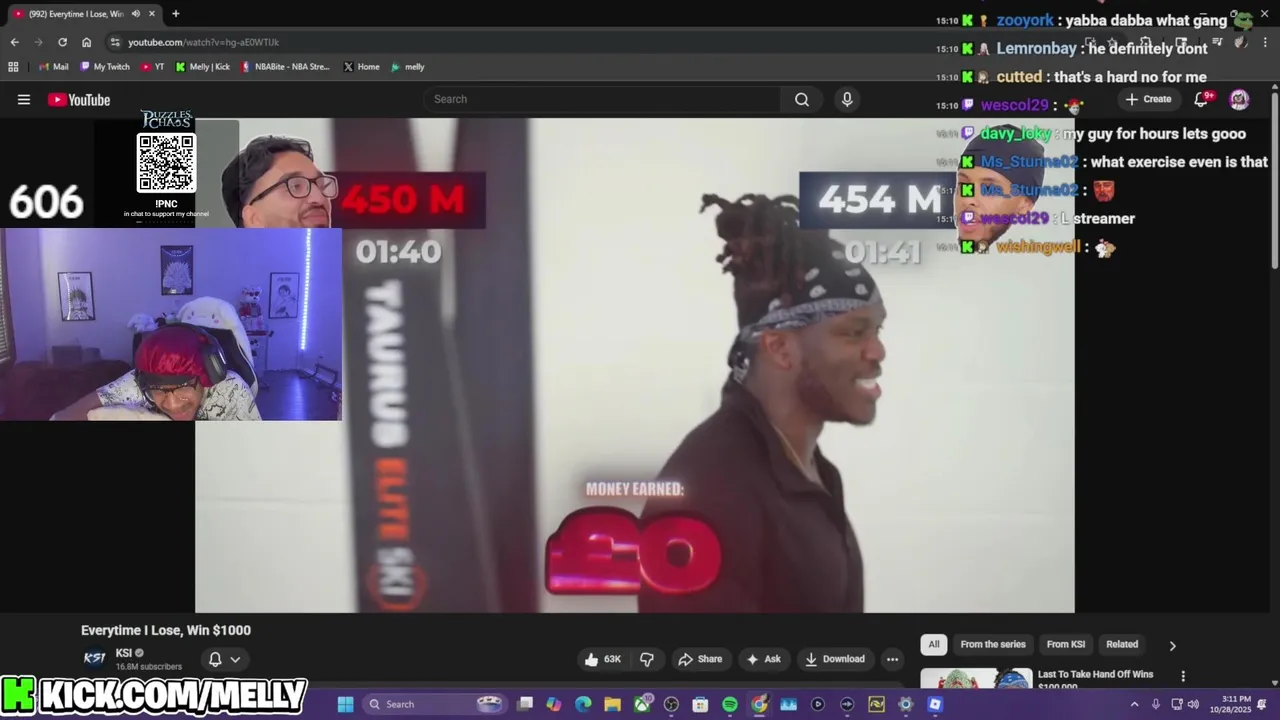Open the Mail bookmark
Screen dimensions: 1280x720
53,67
